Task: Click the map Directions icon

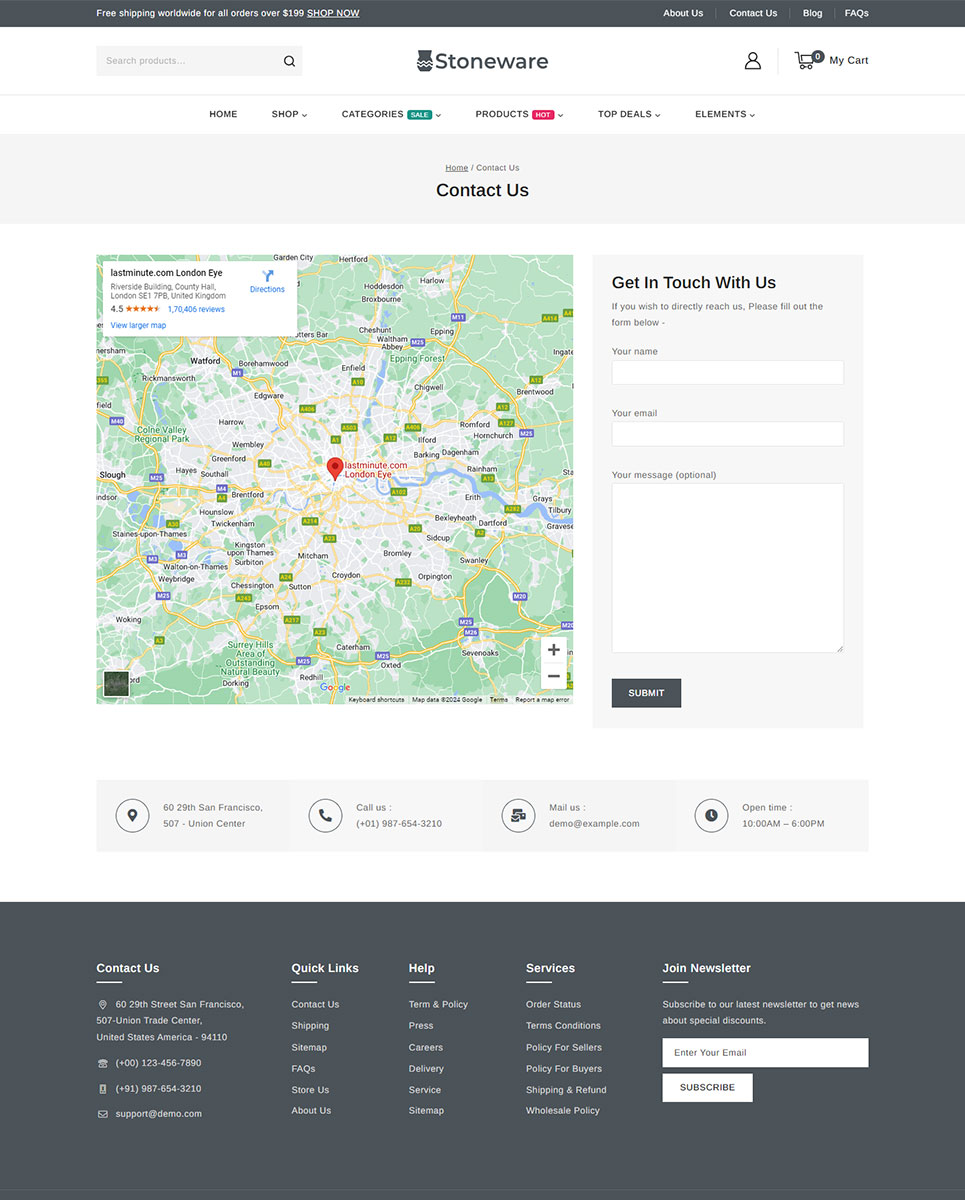Action: (x=267, y=276)
